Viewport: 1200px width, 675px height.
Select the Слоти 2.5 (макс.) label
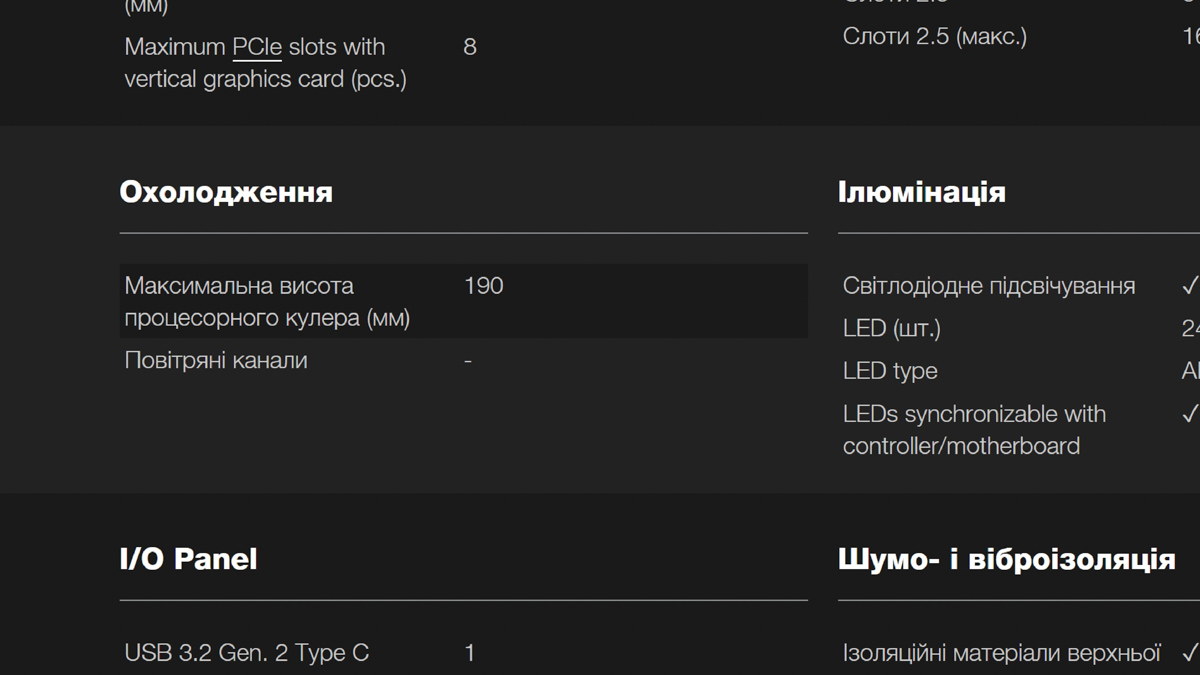(935, 37)
